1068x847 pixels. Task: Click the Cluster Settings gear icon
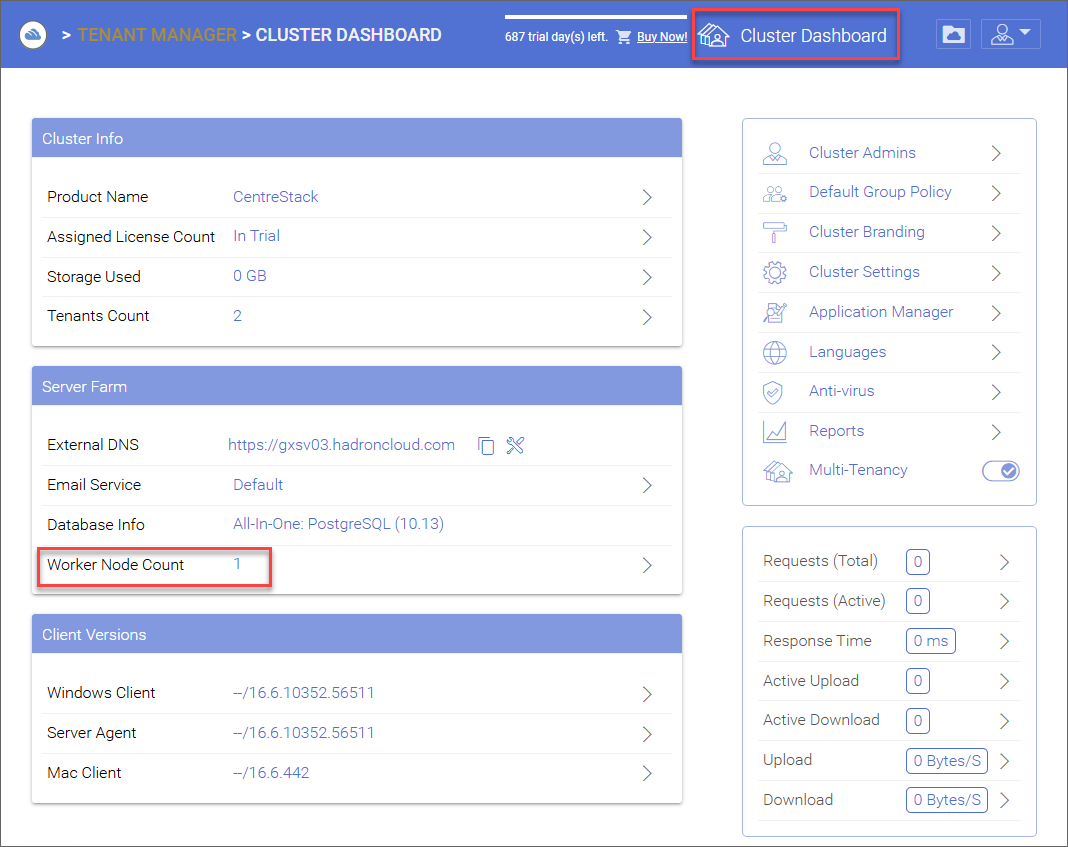(x=774, y=272)
